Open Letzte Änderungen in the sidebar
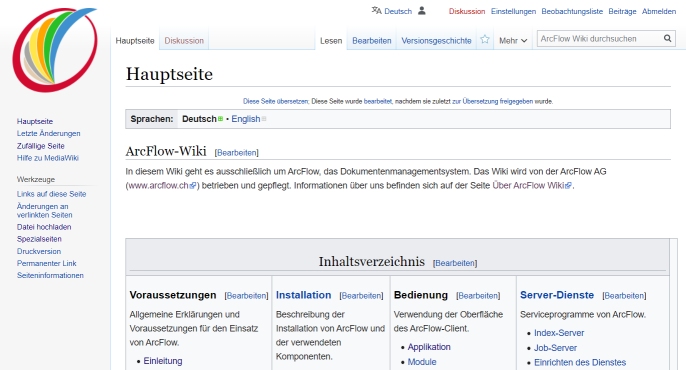686x370 pixels. pyautogui.click(x=49, y=133)
